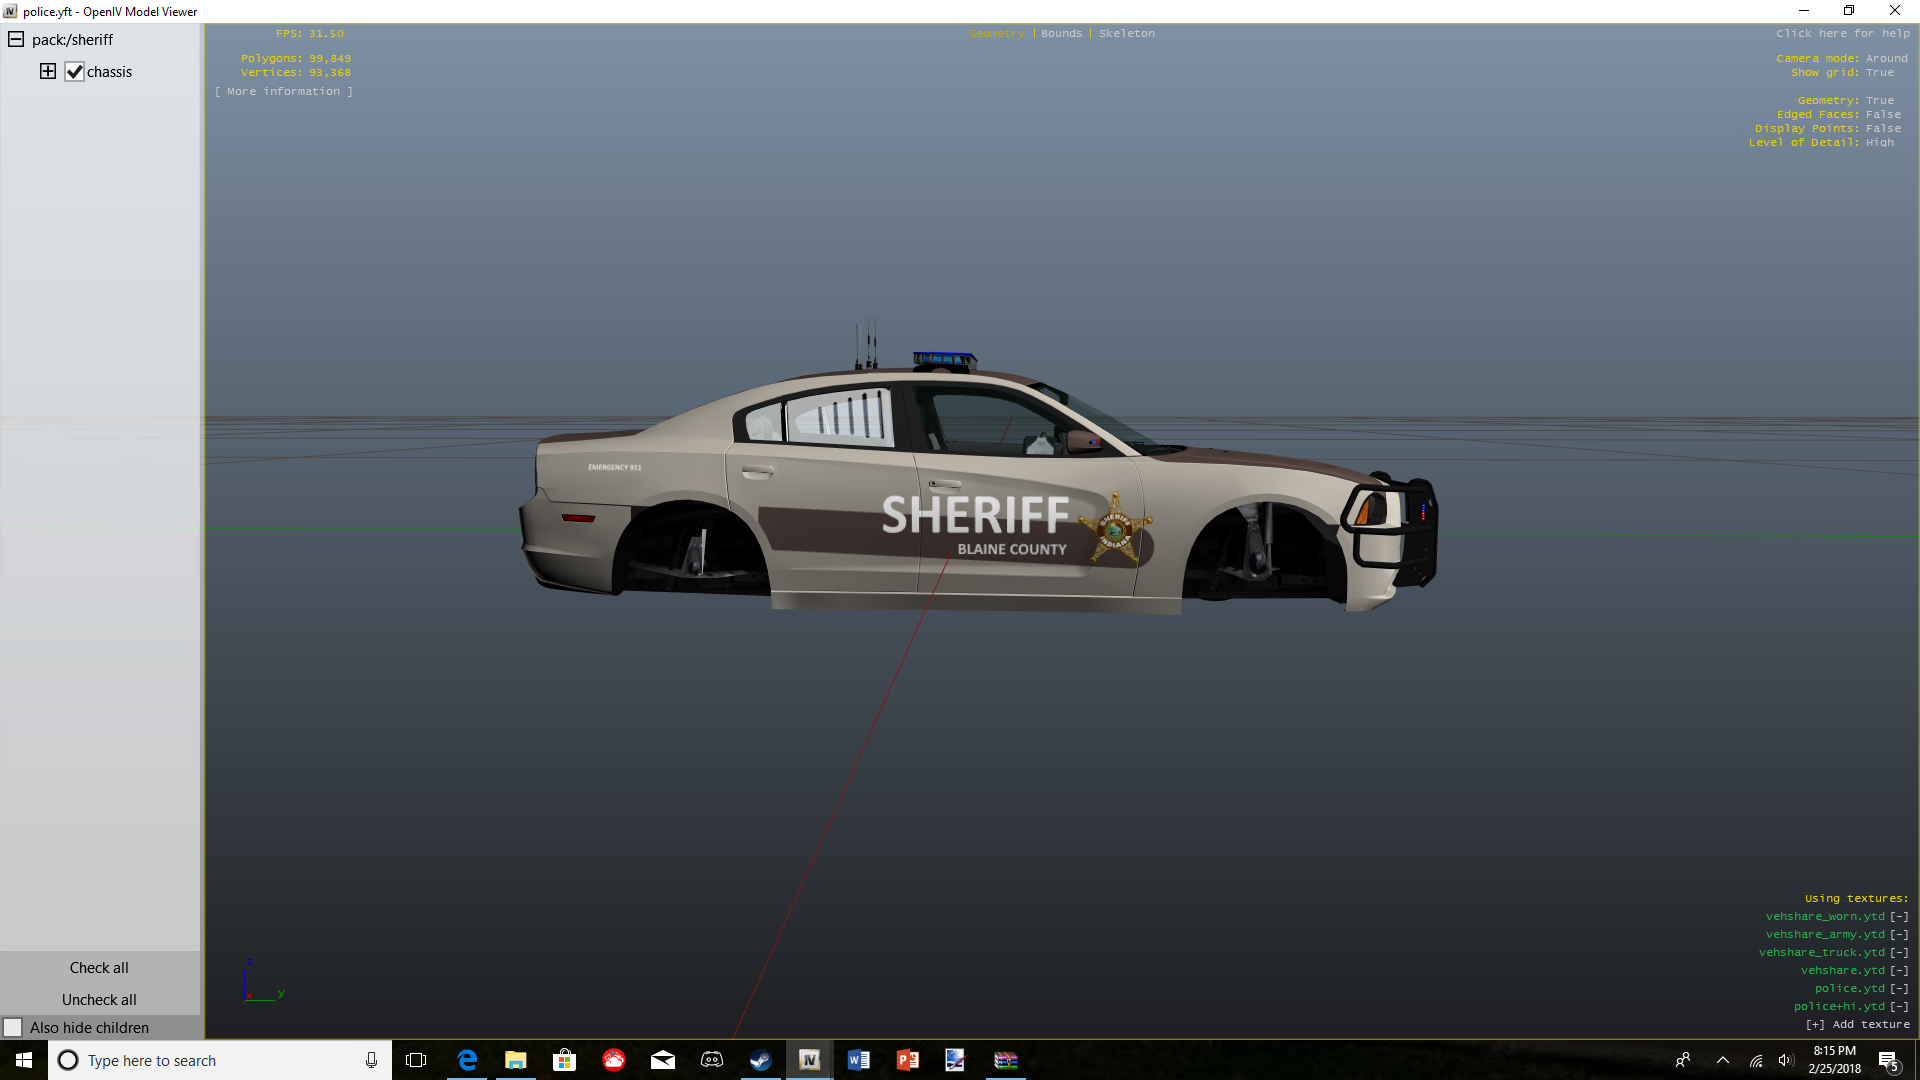Toggle the chassis visibility checkbox

click(74, 72)
